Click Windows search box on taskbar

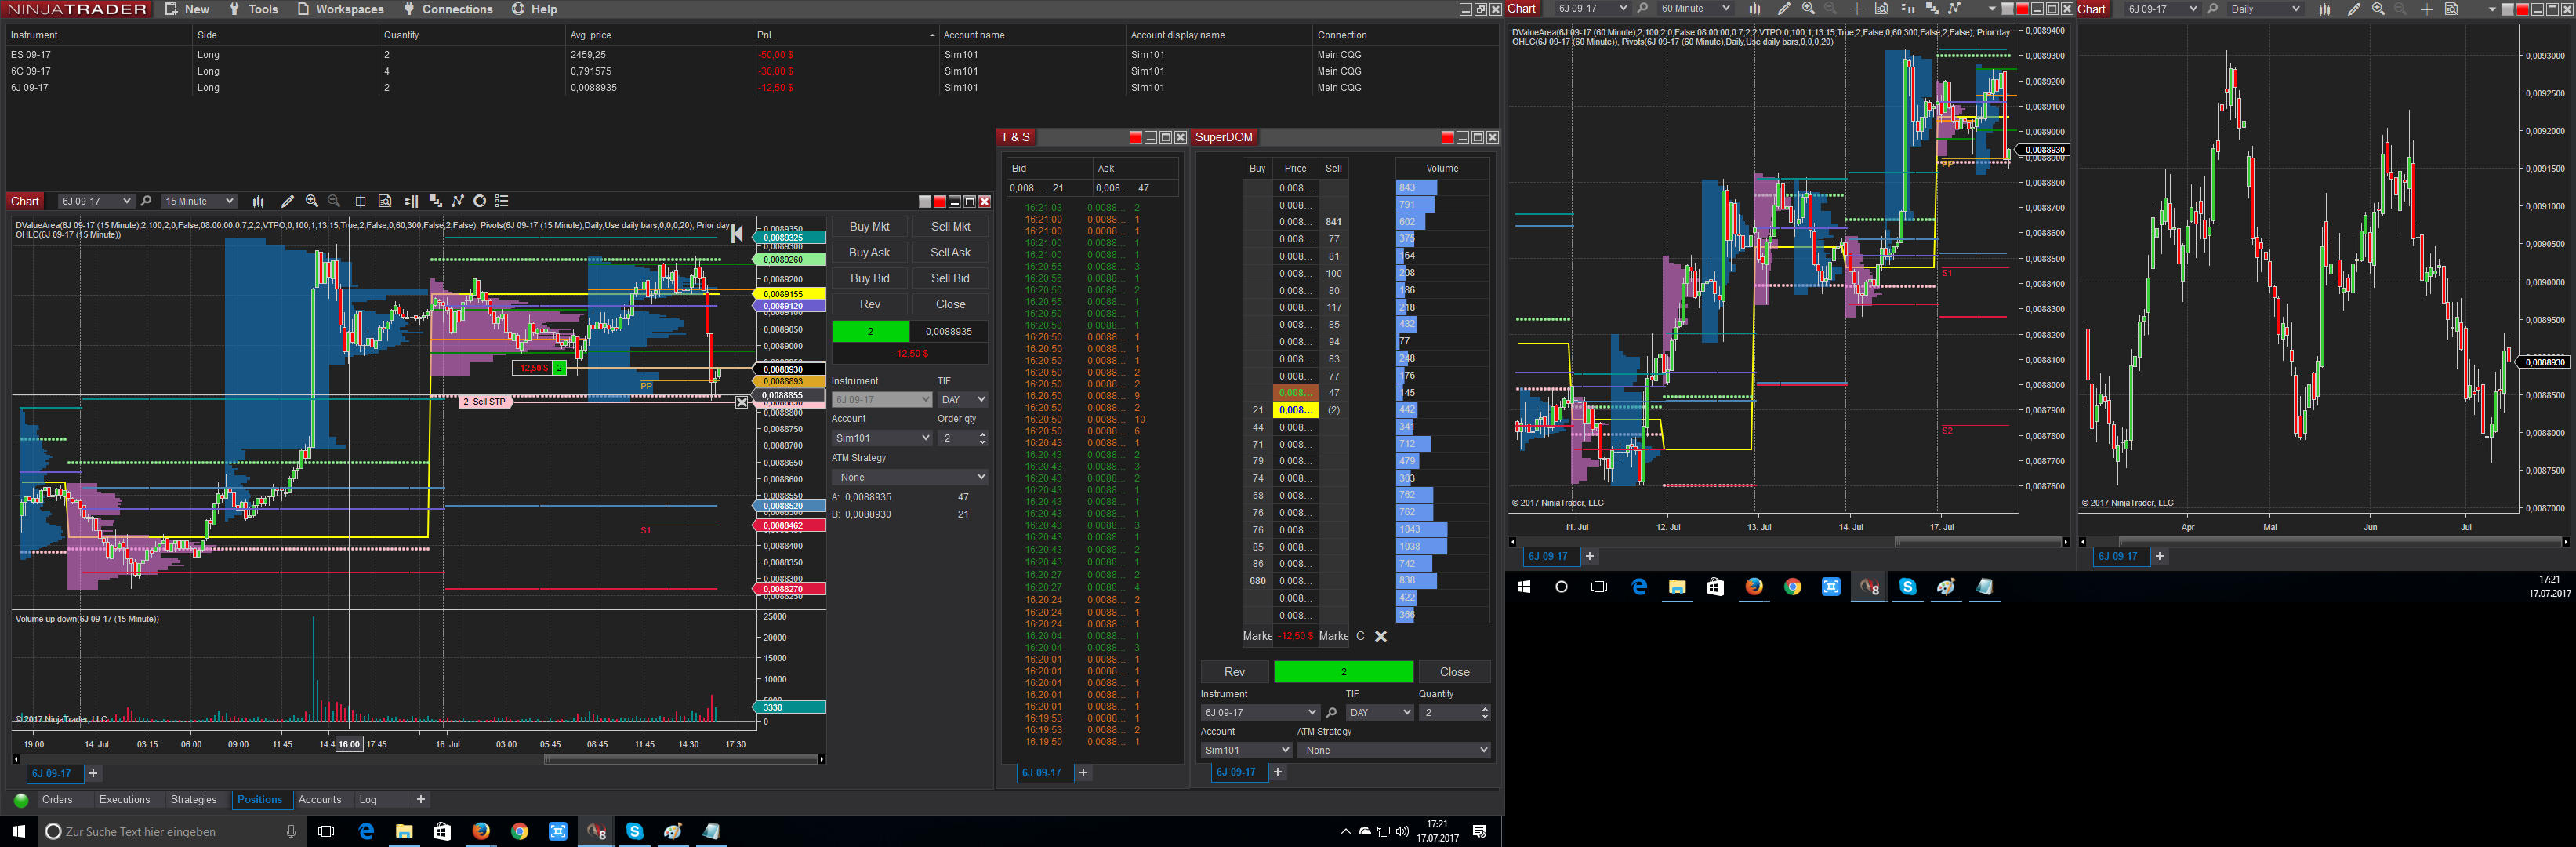pyautogui.click(x=170, y=832)
